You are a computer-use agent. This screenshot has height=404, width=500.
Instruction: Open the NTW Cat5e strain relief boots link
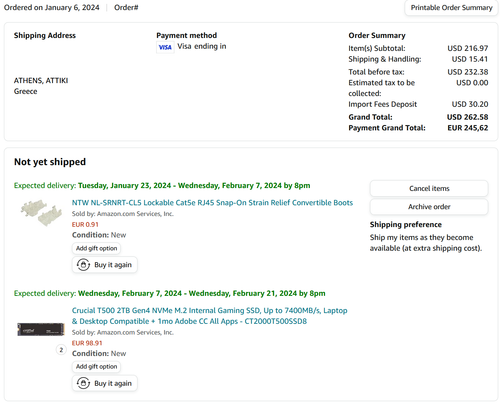pos(212,203)
